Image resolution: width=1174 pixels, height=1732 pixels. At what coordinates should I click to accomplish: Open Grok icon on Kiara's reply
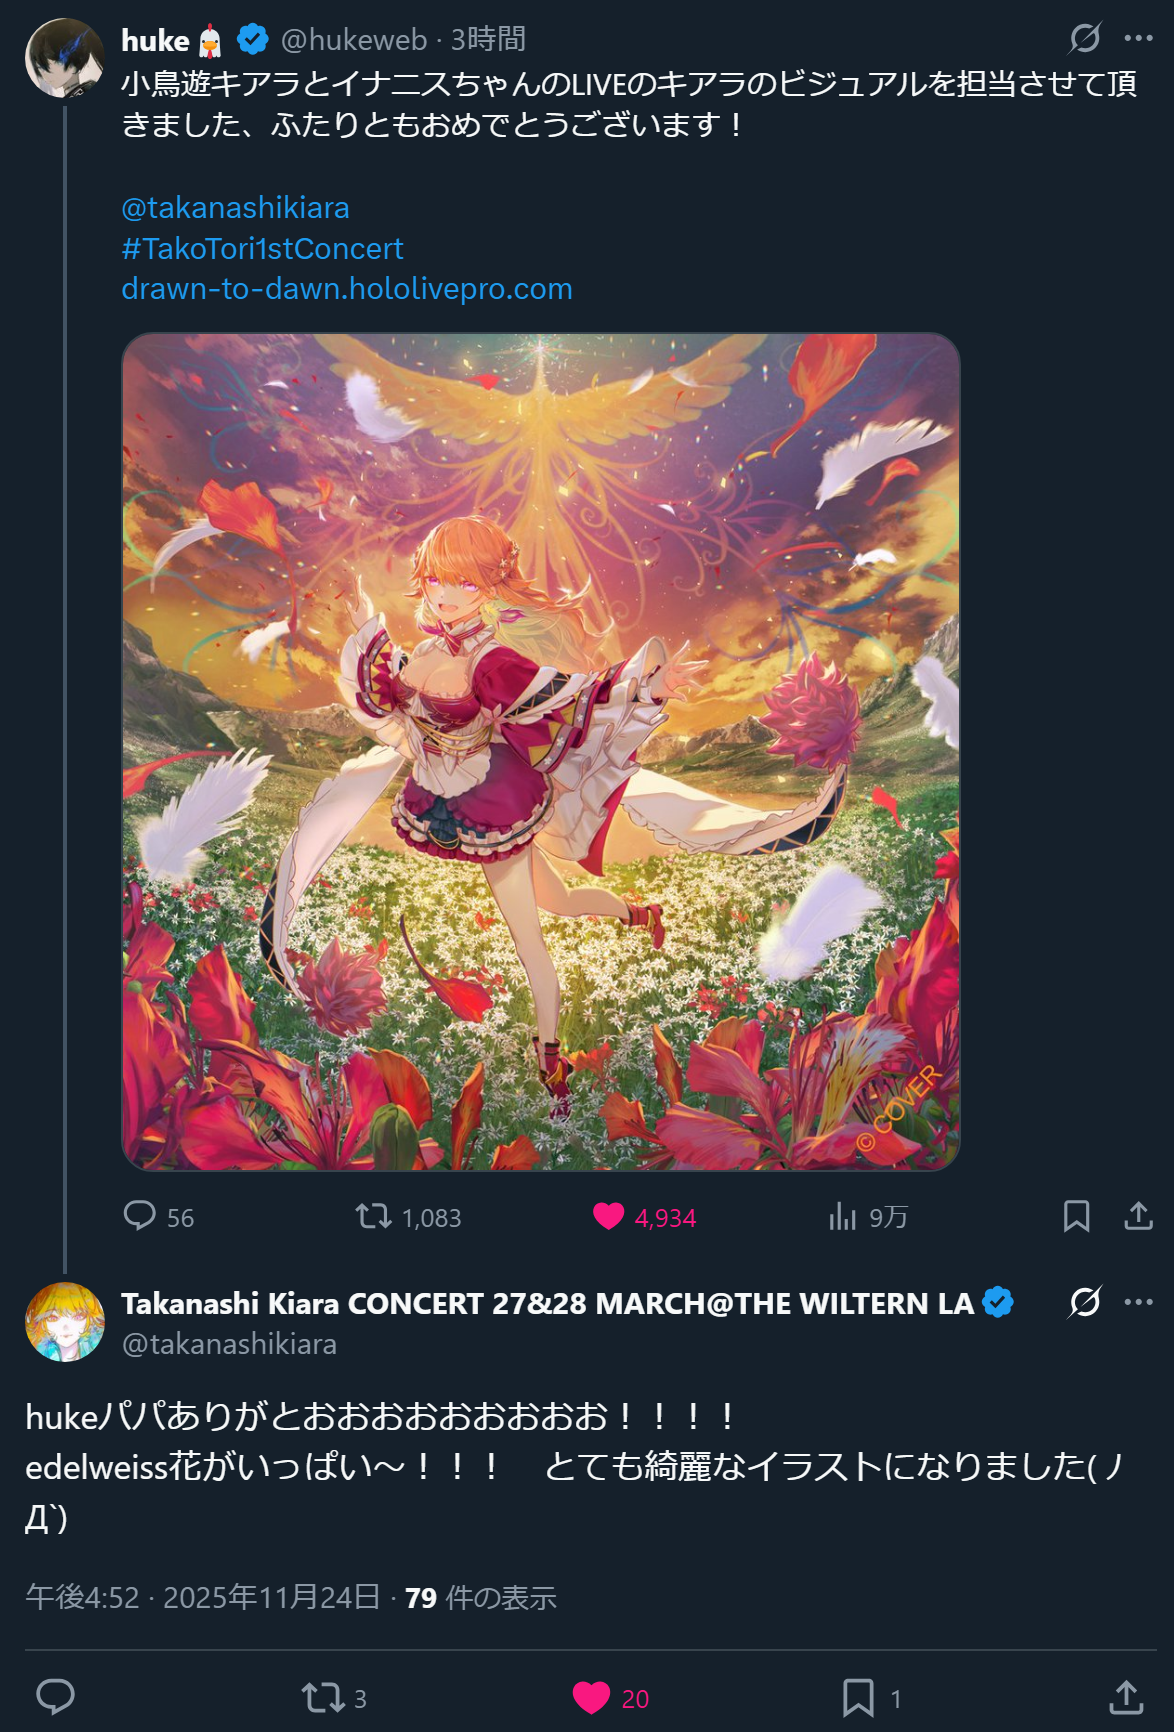pyautogui.click(x=1085, y=1302)
